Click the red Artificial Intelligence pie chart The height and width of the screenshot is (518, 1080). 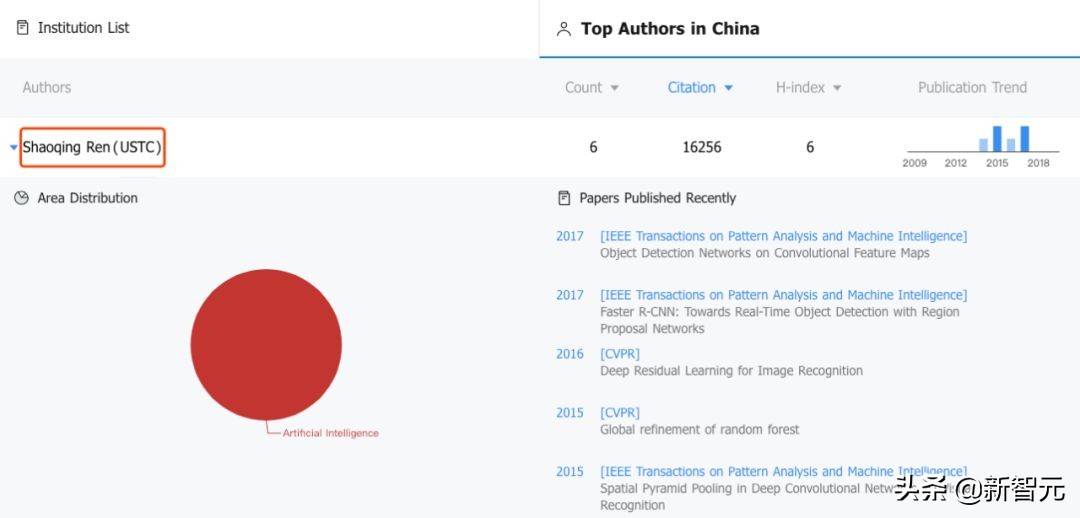click(x=266, y=344)
